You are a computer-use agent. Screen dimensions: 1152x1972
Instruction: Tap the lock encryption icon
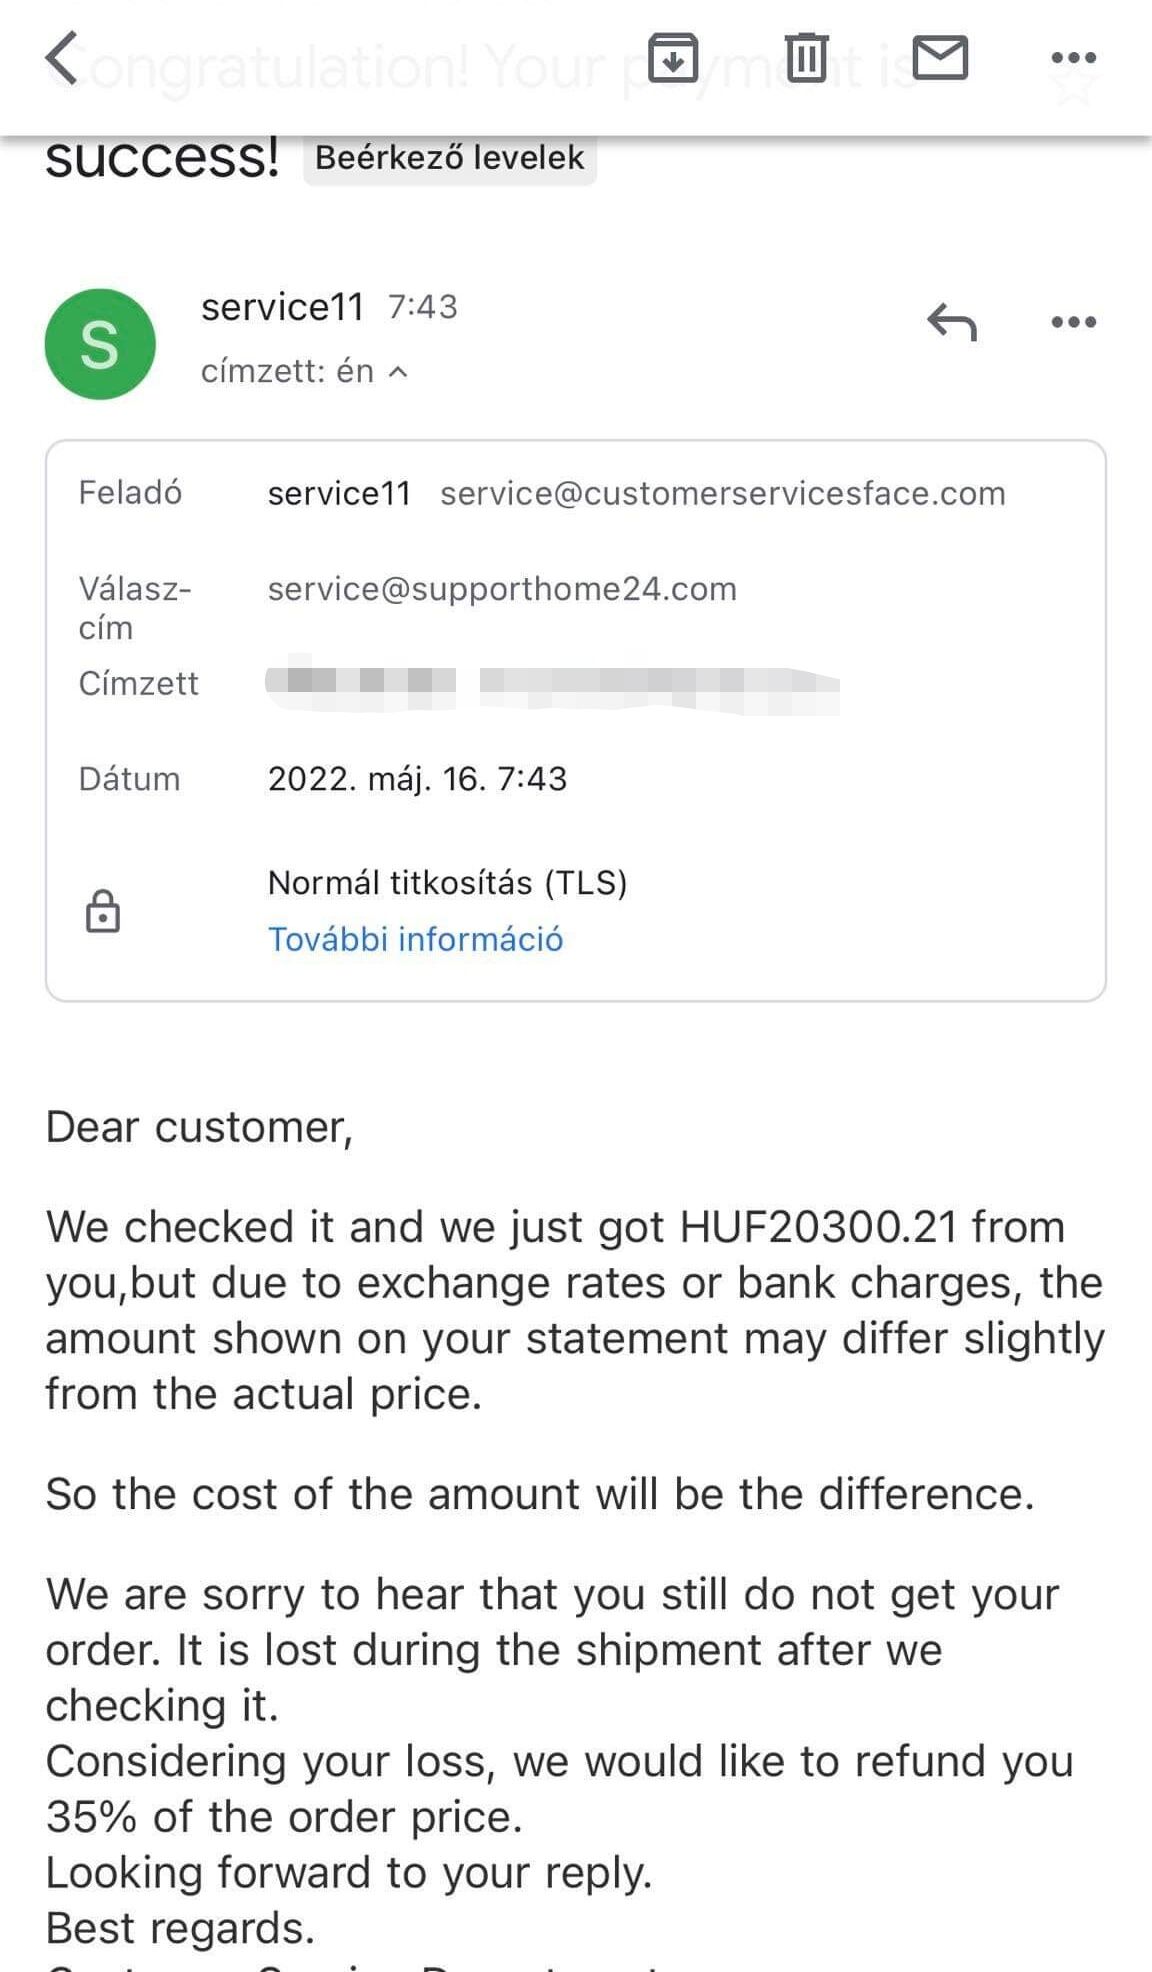(103, 911)
